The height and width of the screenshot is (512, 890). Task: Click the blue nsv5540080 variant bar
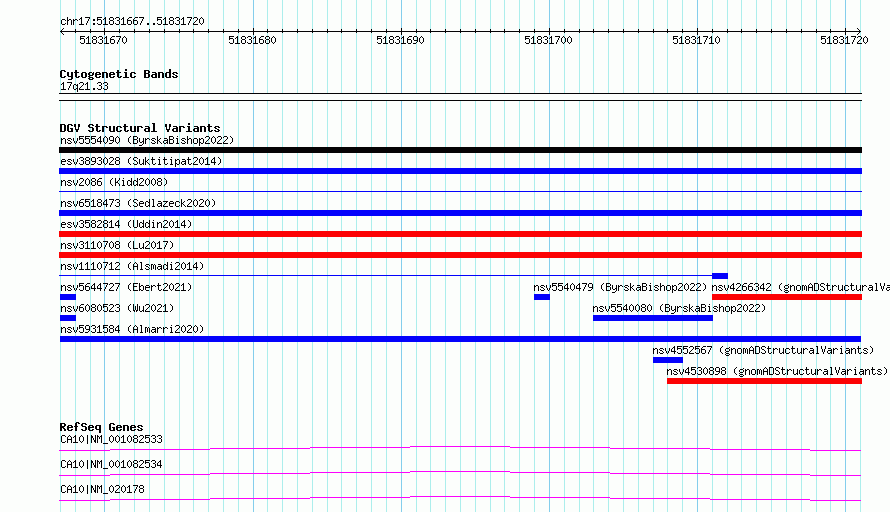pyautogui.click(x=653, y=318)
